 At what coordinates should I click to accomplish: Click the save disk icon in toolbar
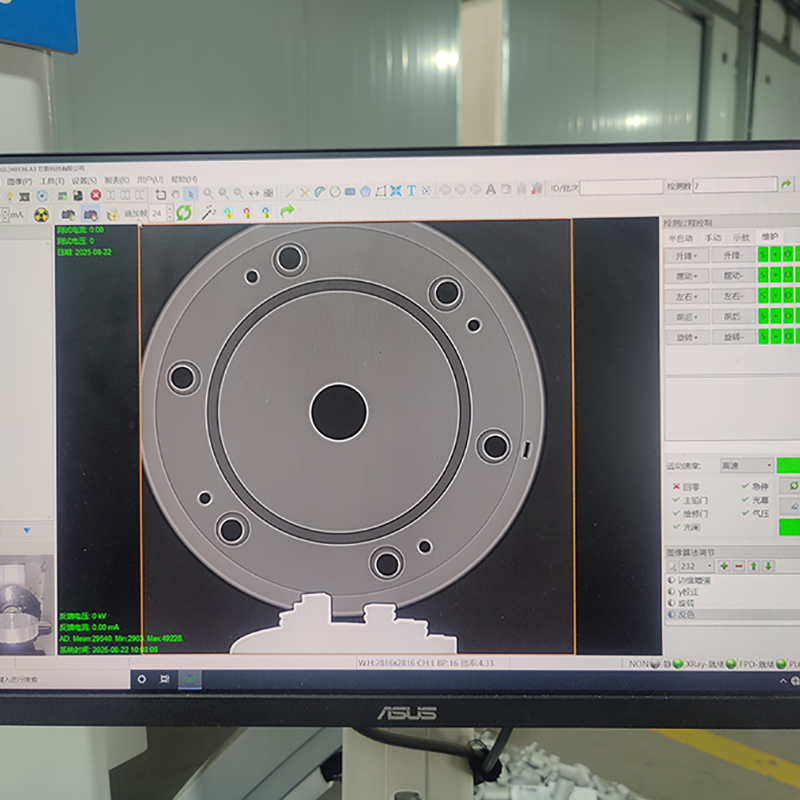click(78, 195)
